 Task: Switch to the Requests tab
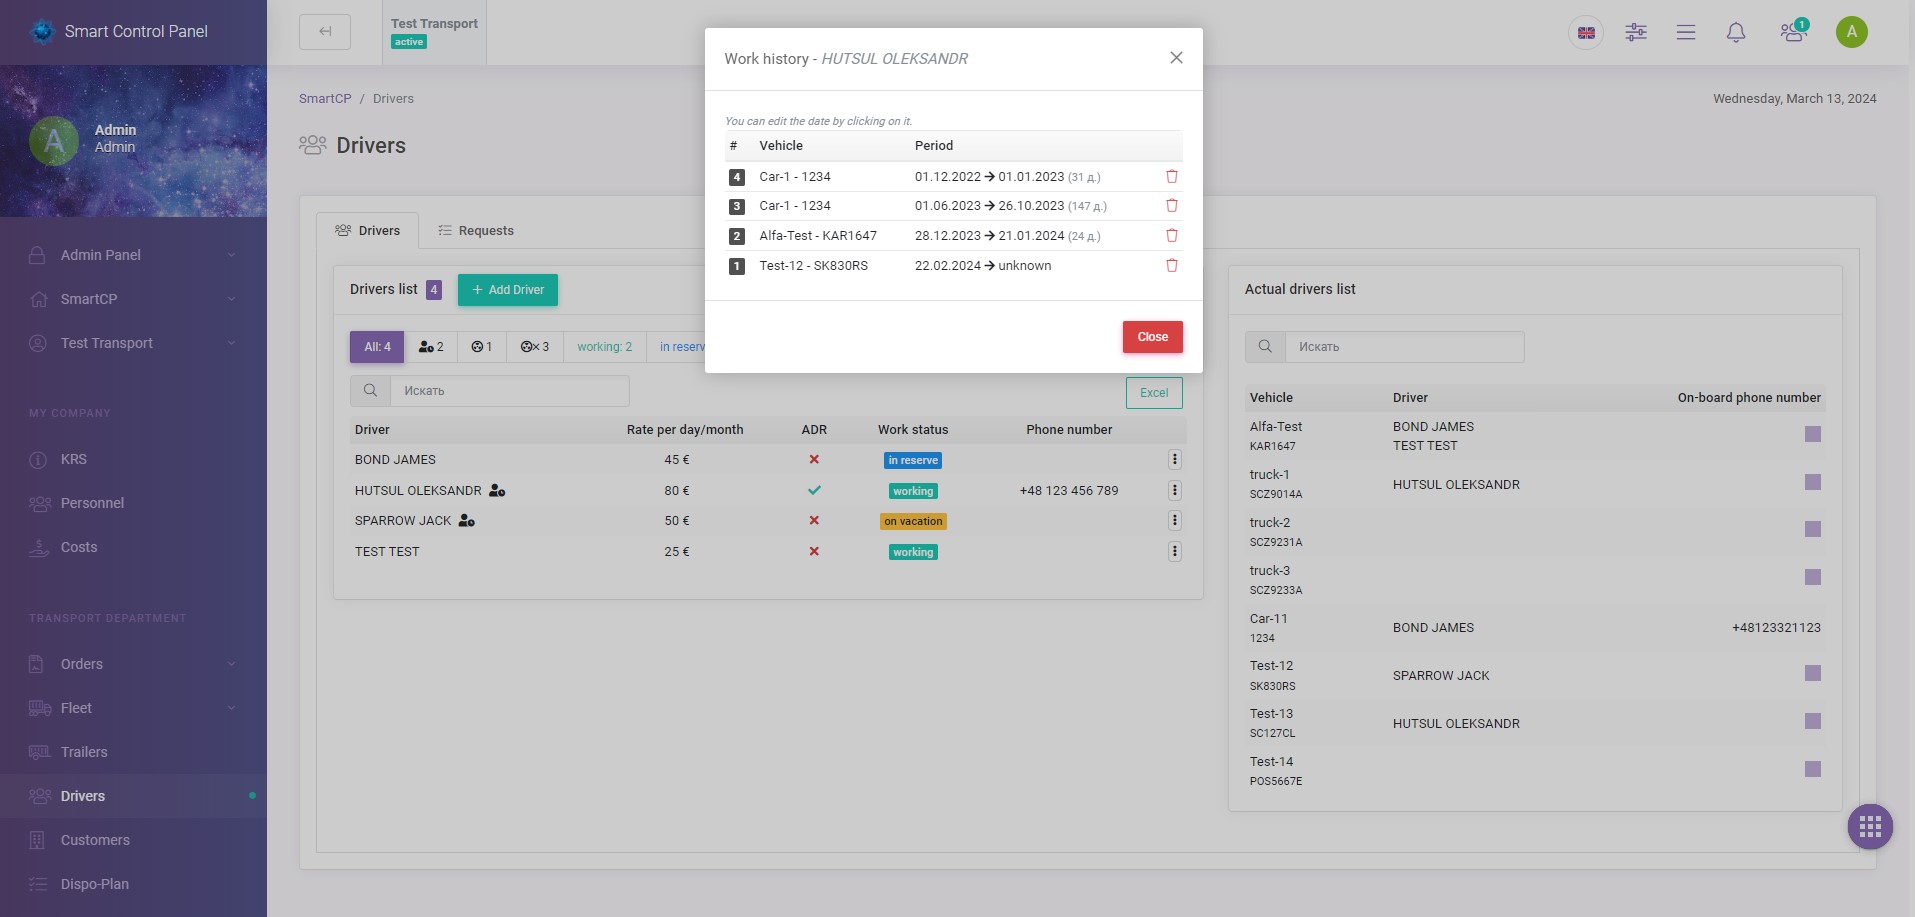[486, 230]
